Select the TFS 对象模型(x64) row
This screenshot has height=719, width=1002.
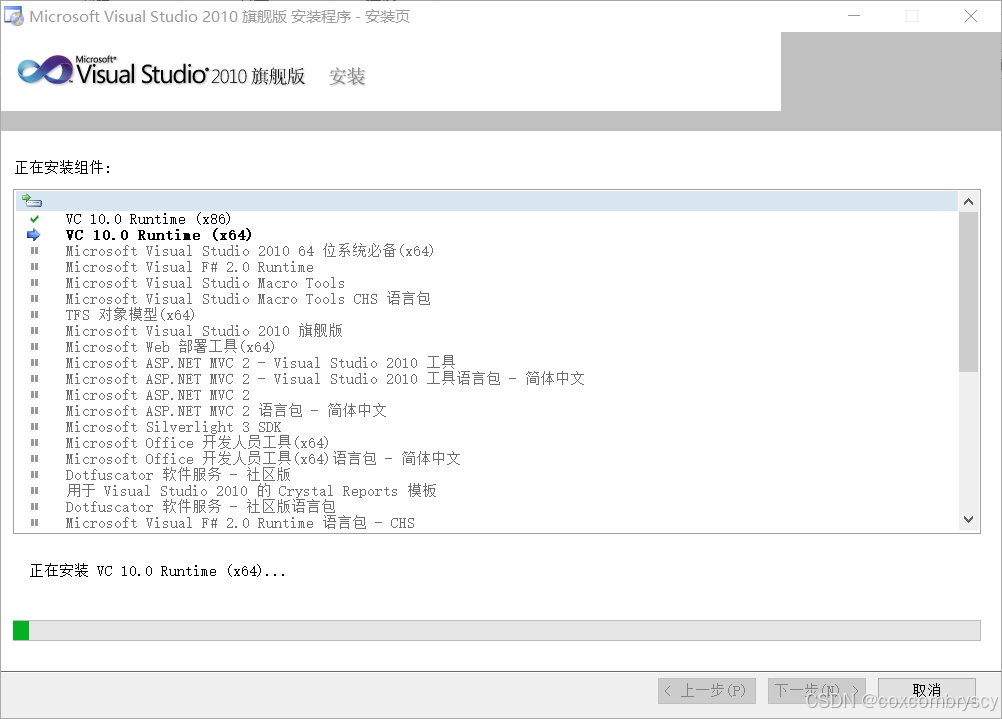coord(130,315)
